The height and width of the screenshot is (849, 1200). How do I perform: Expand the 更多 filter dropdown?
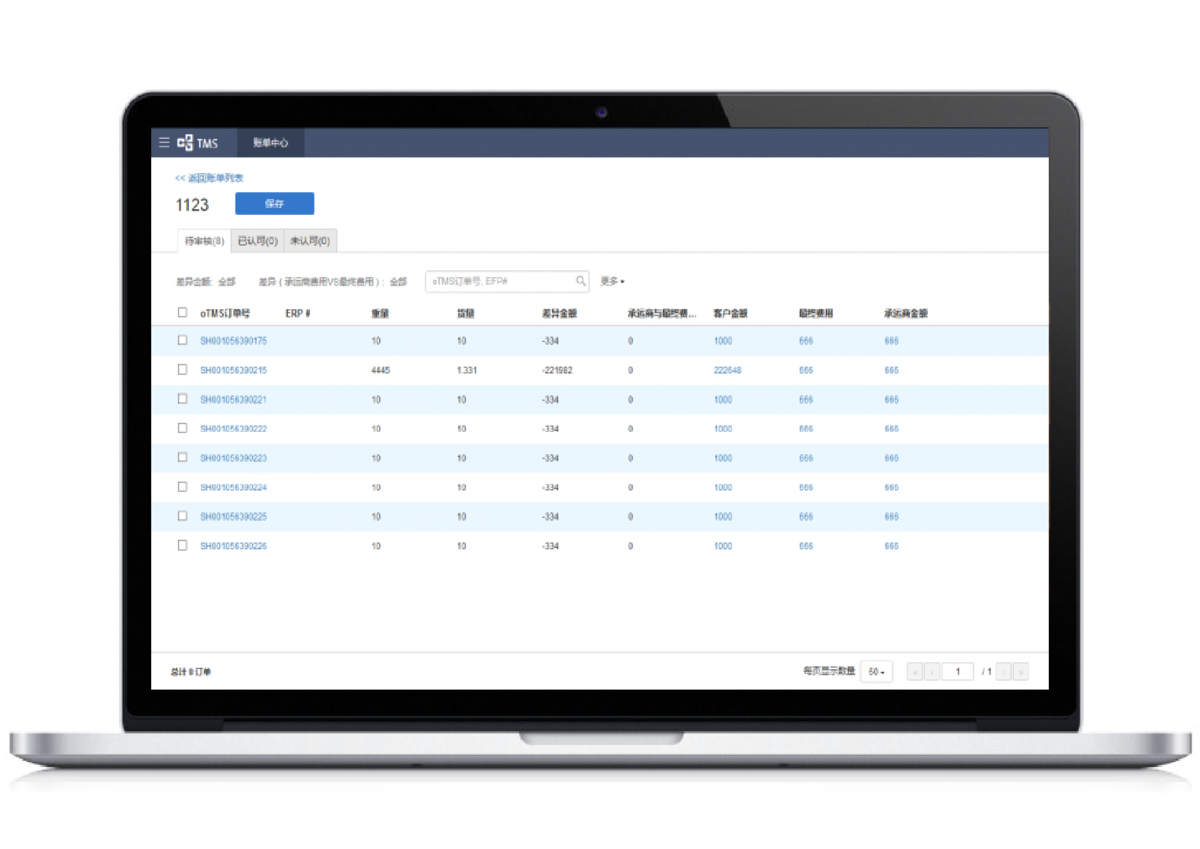pos(612,282)
